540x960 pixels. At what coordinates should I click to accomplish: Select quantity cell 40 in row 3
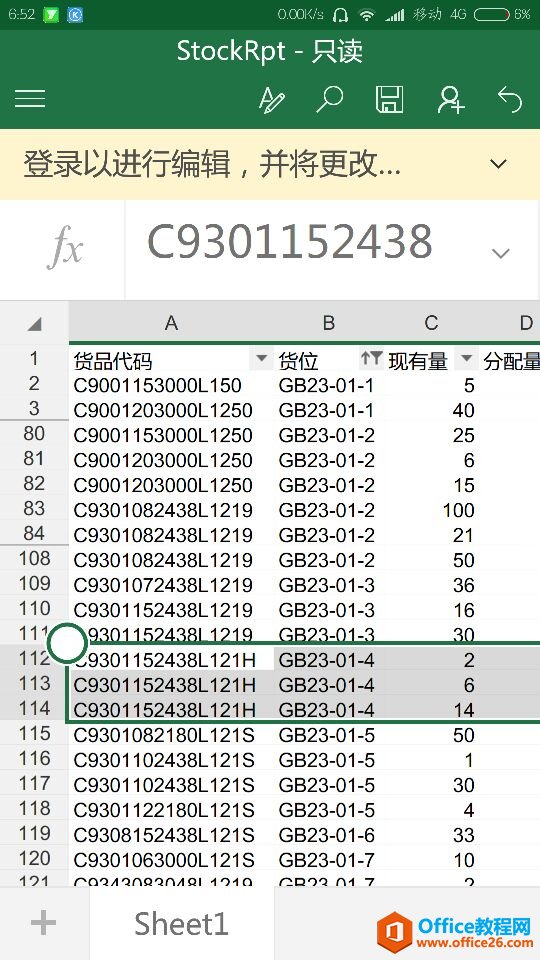pos(432,411)
